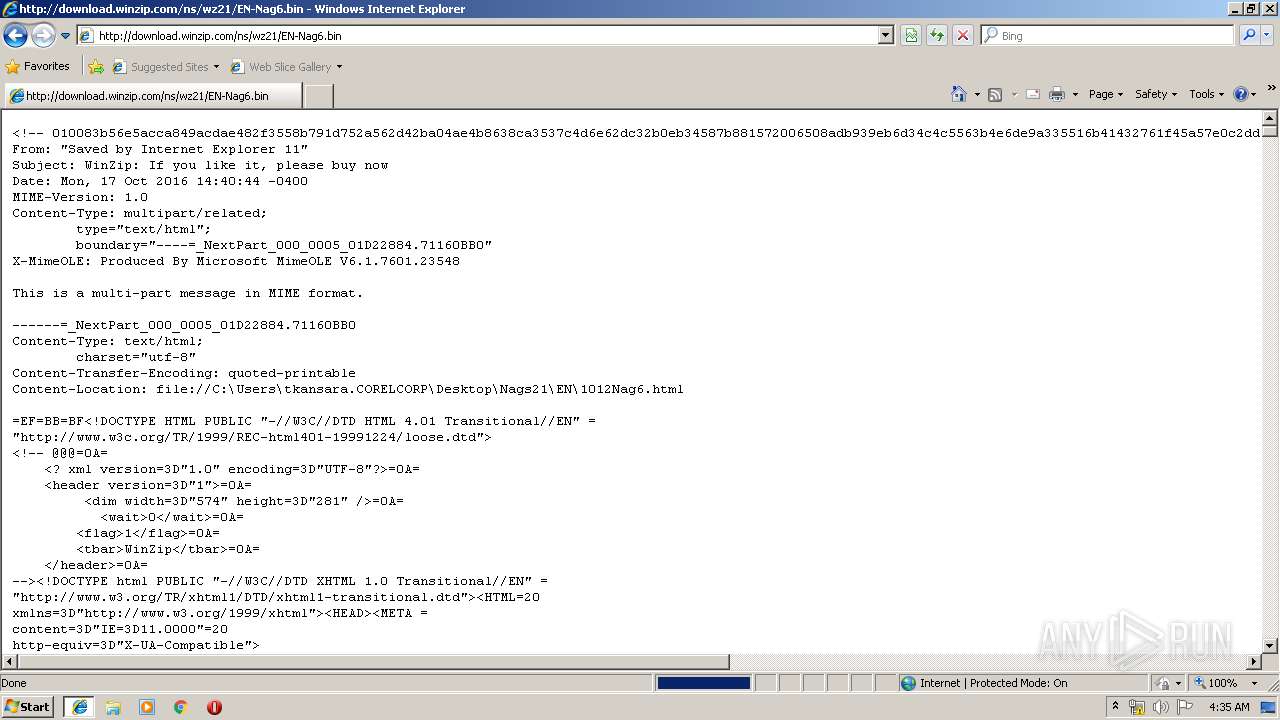Click Internet Explorer taskbar icon
Screen dimensions: 1280x720
click(x=79, y=707)
